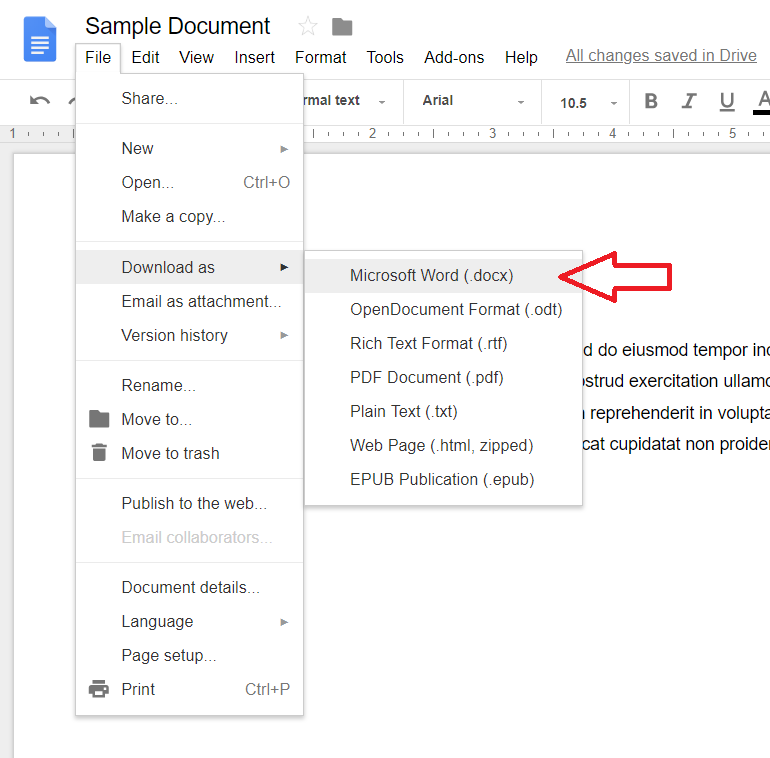Toggle underline formatting
The image size is (770, 758).
[727, 102]
